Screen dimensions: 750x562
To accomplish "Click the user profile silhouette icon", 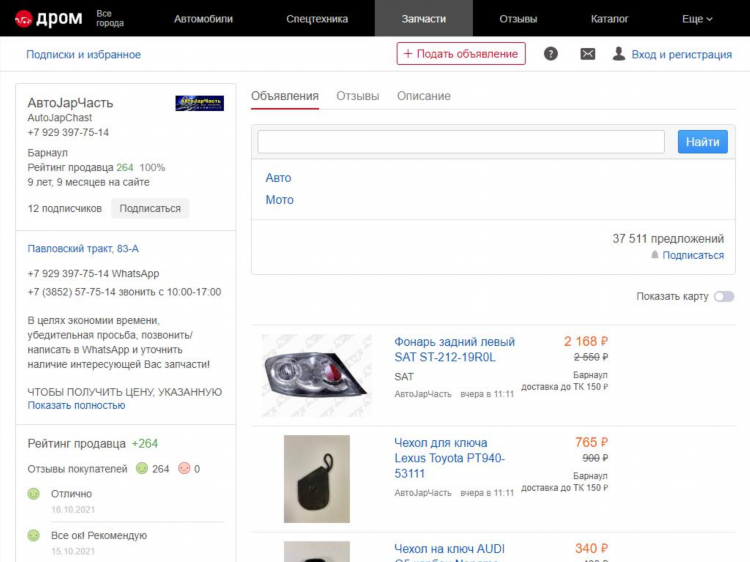I will (x=618, y=54).
